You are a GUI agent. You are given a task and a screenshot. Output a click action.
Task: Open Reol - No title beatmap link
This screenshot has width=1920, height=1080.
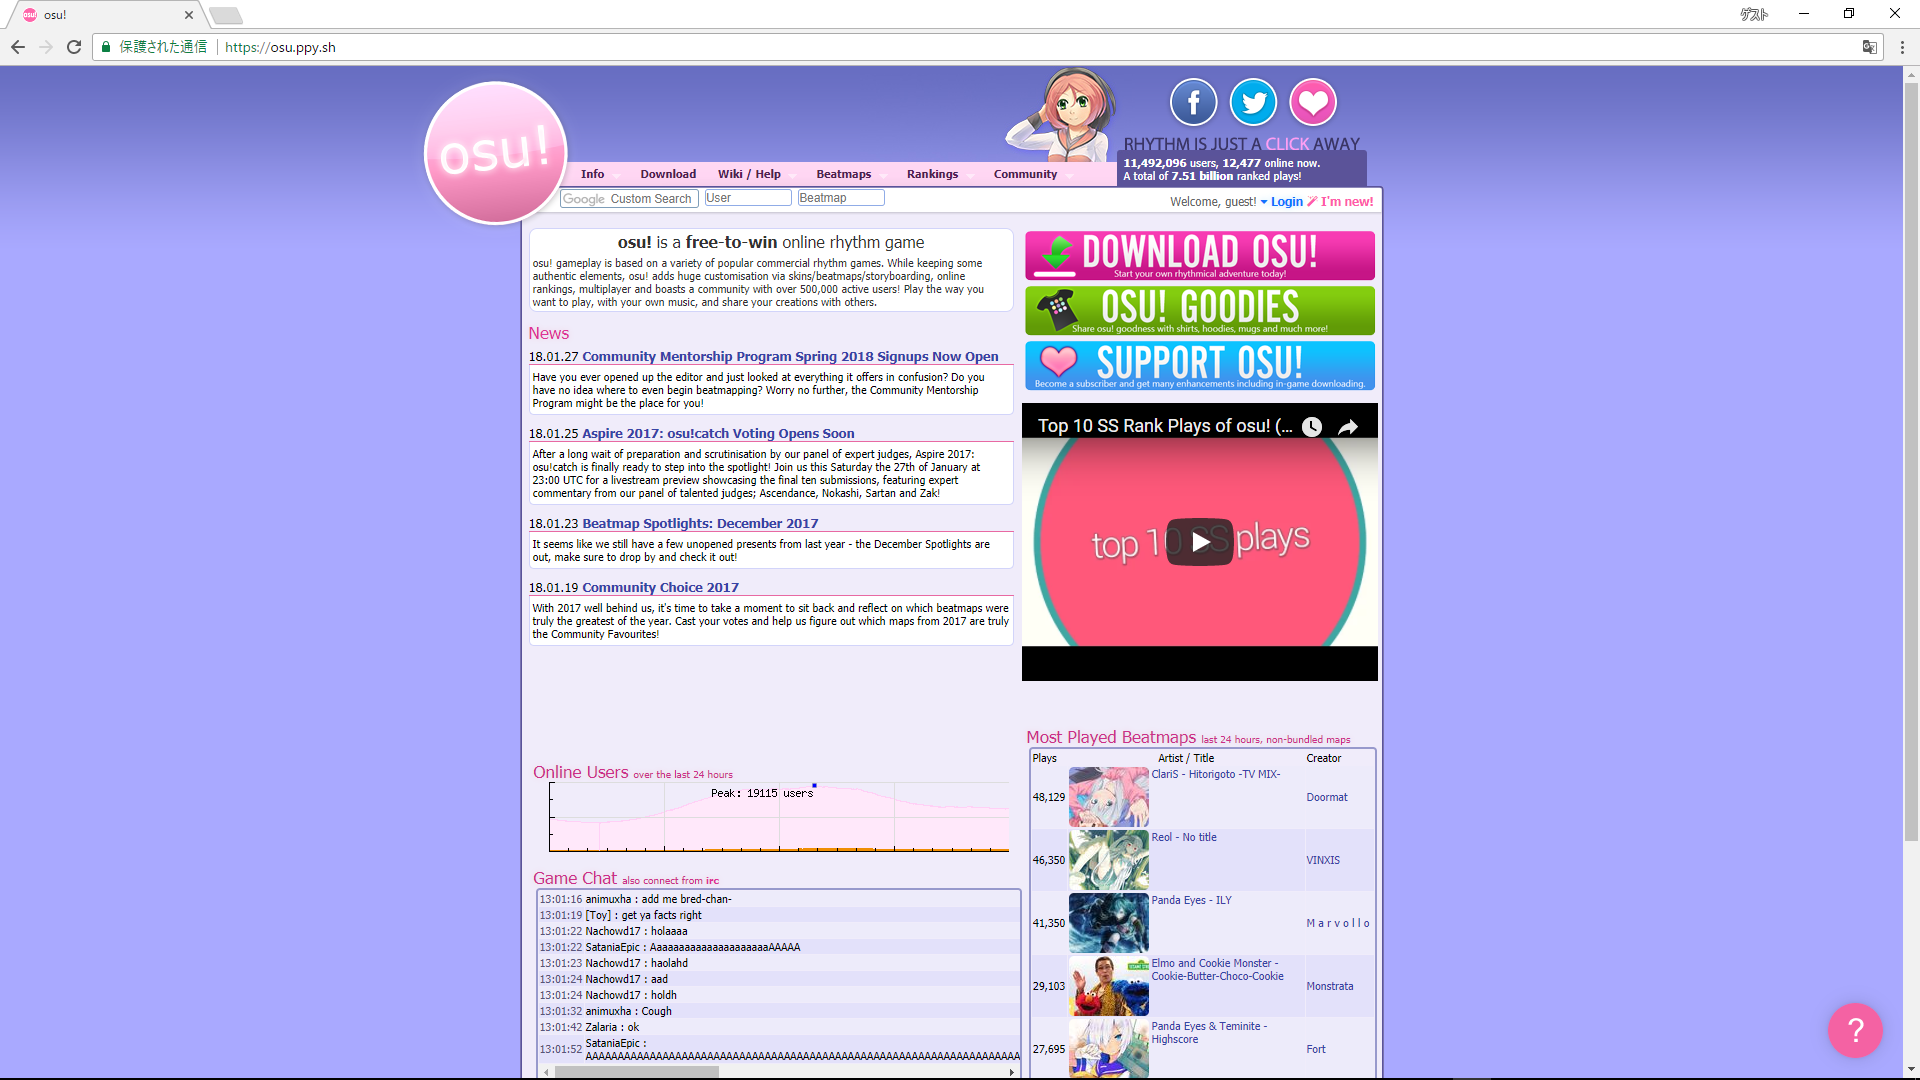tap(1184, 838)
